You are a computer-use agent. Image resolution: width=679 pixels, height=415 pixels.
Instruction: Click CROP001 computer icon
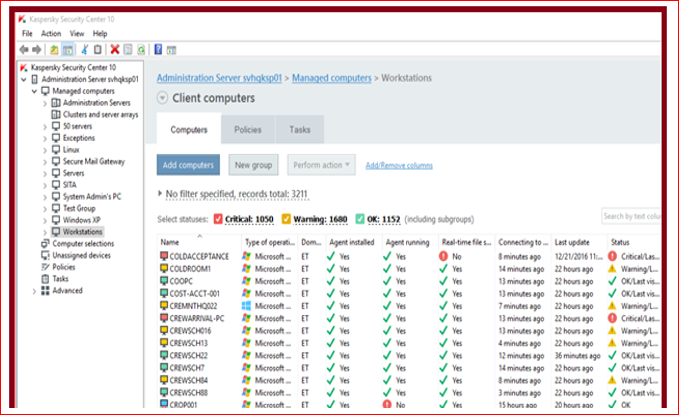pos(164,404)
